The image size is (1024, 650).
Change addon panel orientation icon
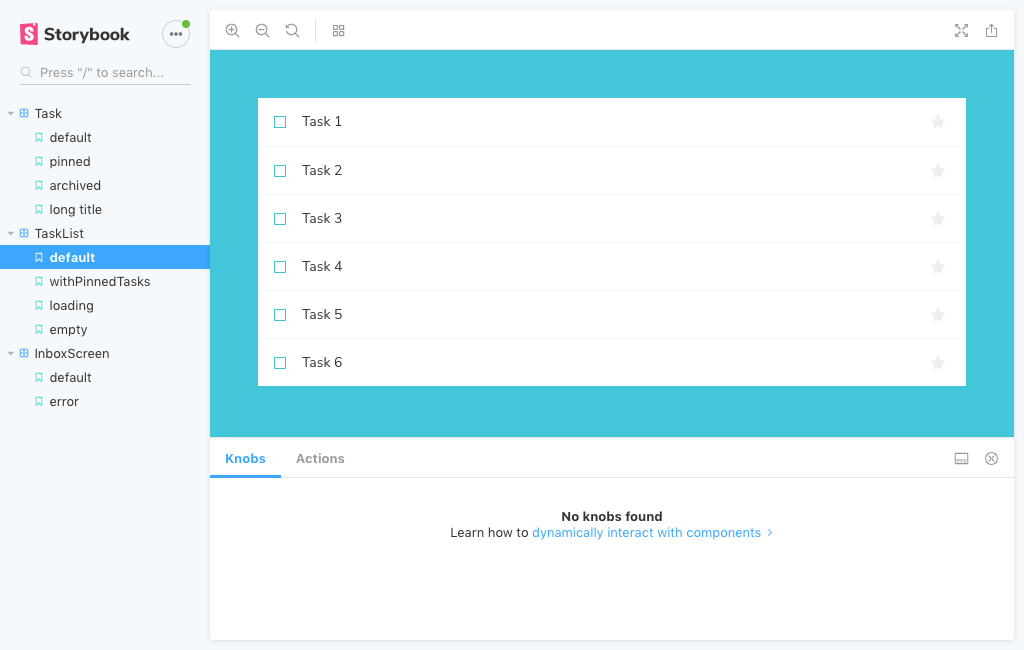tap(961, 459)
